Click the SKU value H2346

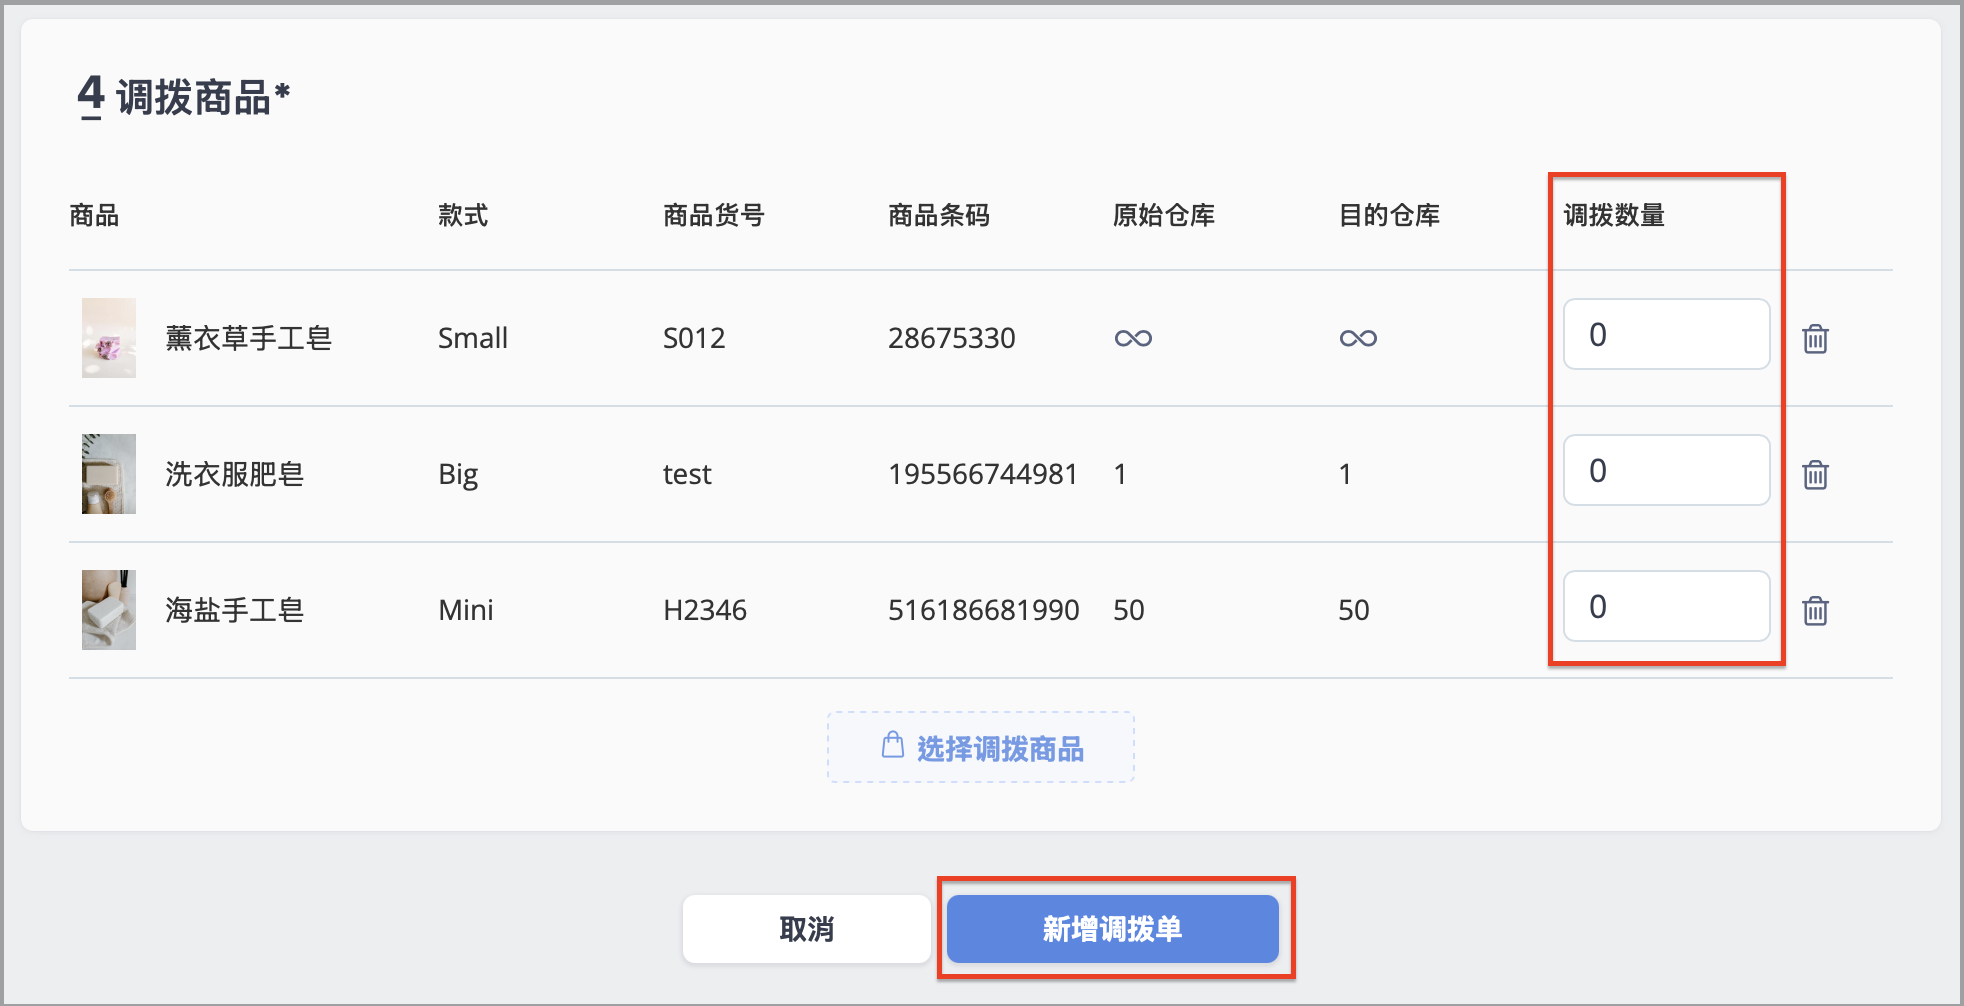click(x=705, y=610)
